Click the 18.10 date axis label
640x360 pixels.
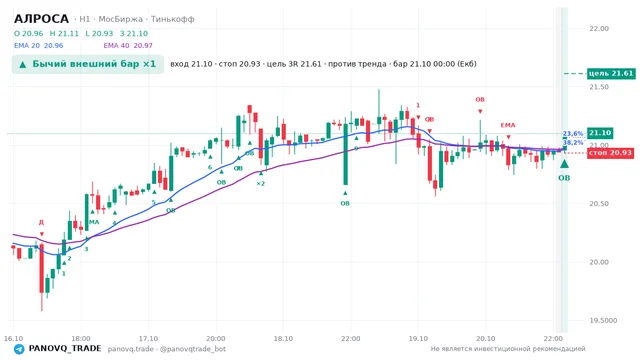click(283, 338)
